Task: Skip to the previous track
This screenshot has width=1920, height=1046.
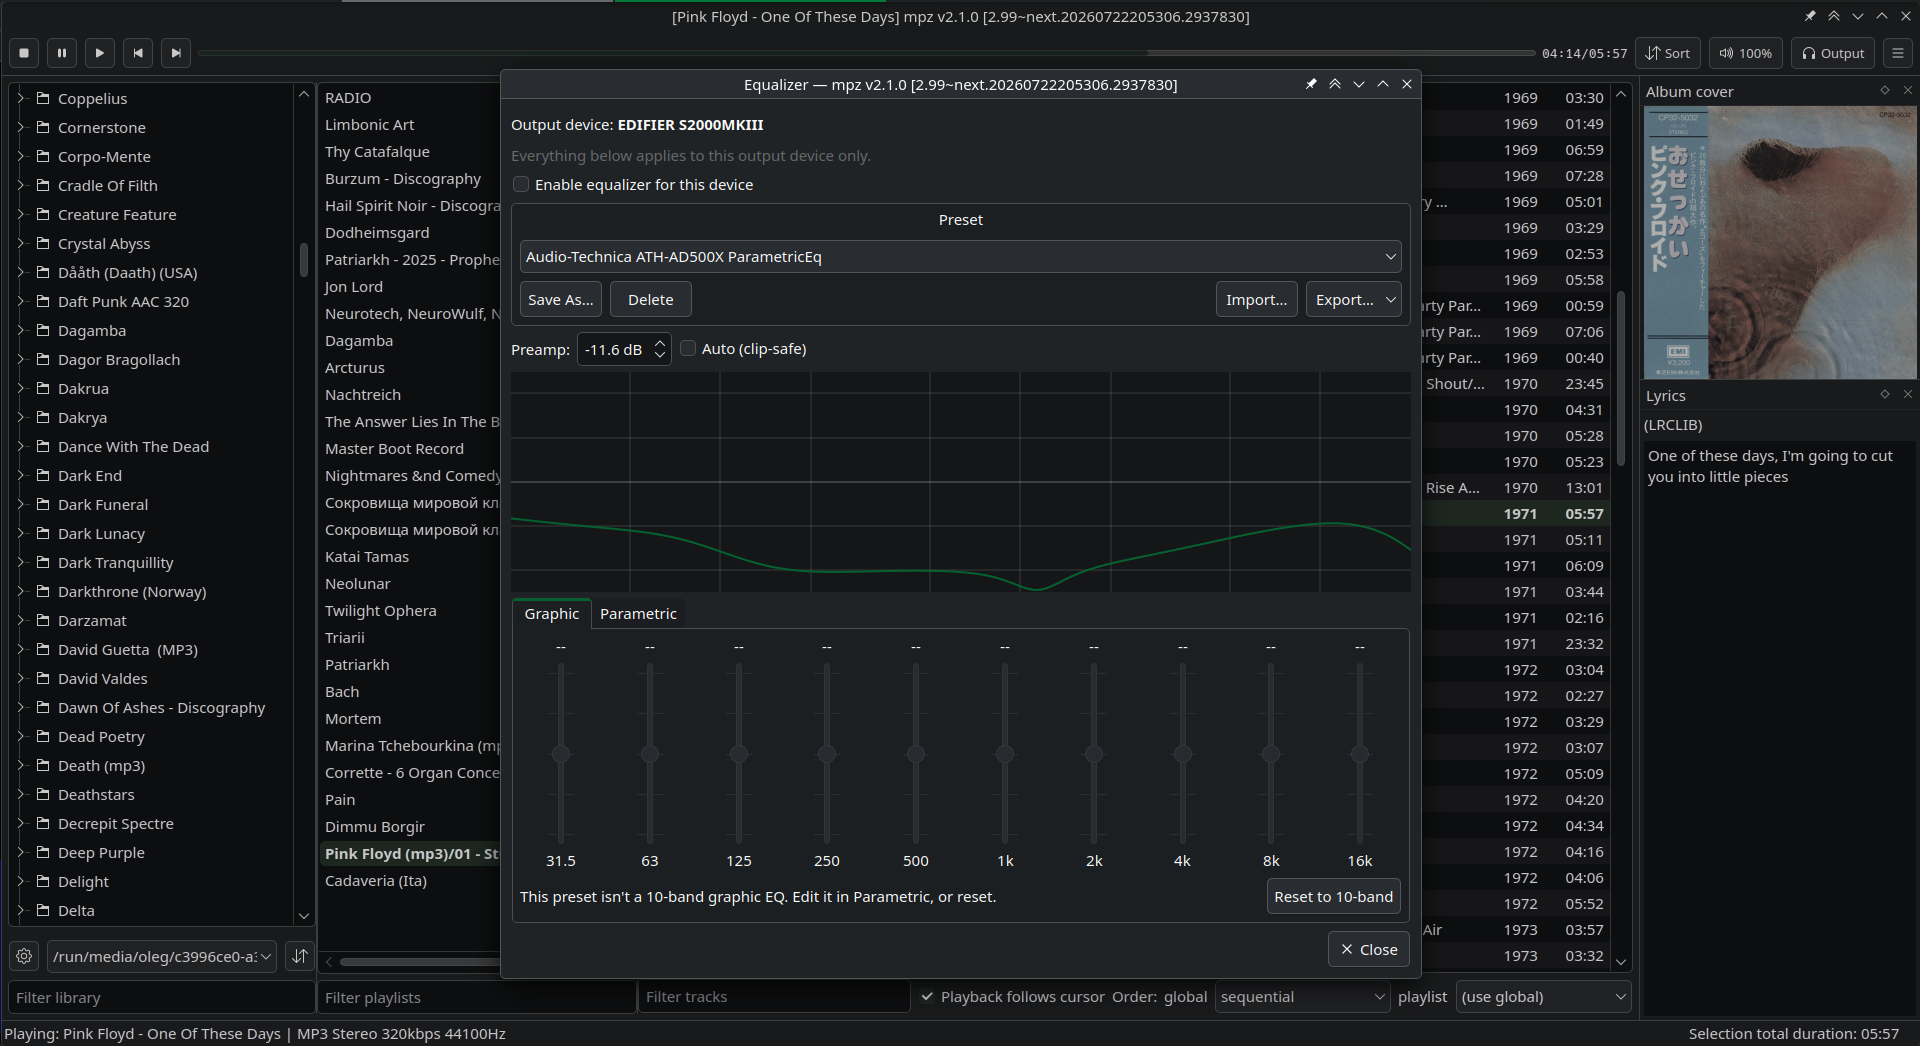Action: [x=138, y=53]
